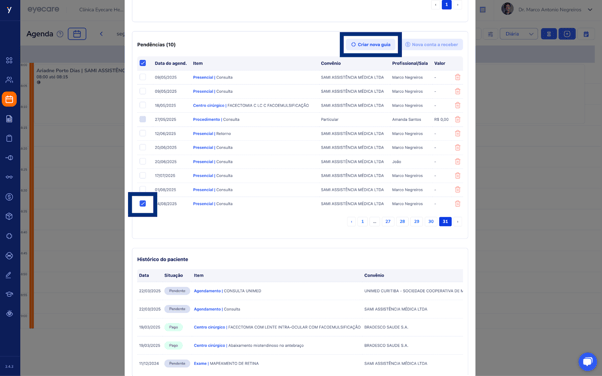Go to Pendências page 29
The image size is (602, 376).
tap(417, 222)
